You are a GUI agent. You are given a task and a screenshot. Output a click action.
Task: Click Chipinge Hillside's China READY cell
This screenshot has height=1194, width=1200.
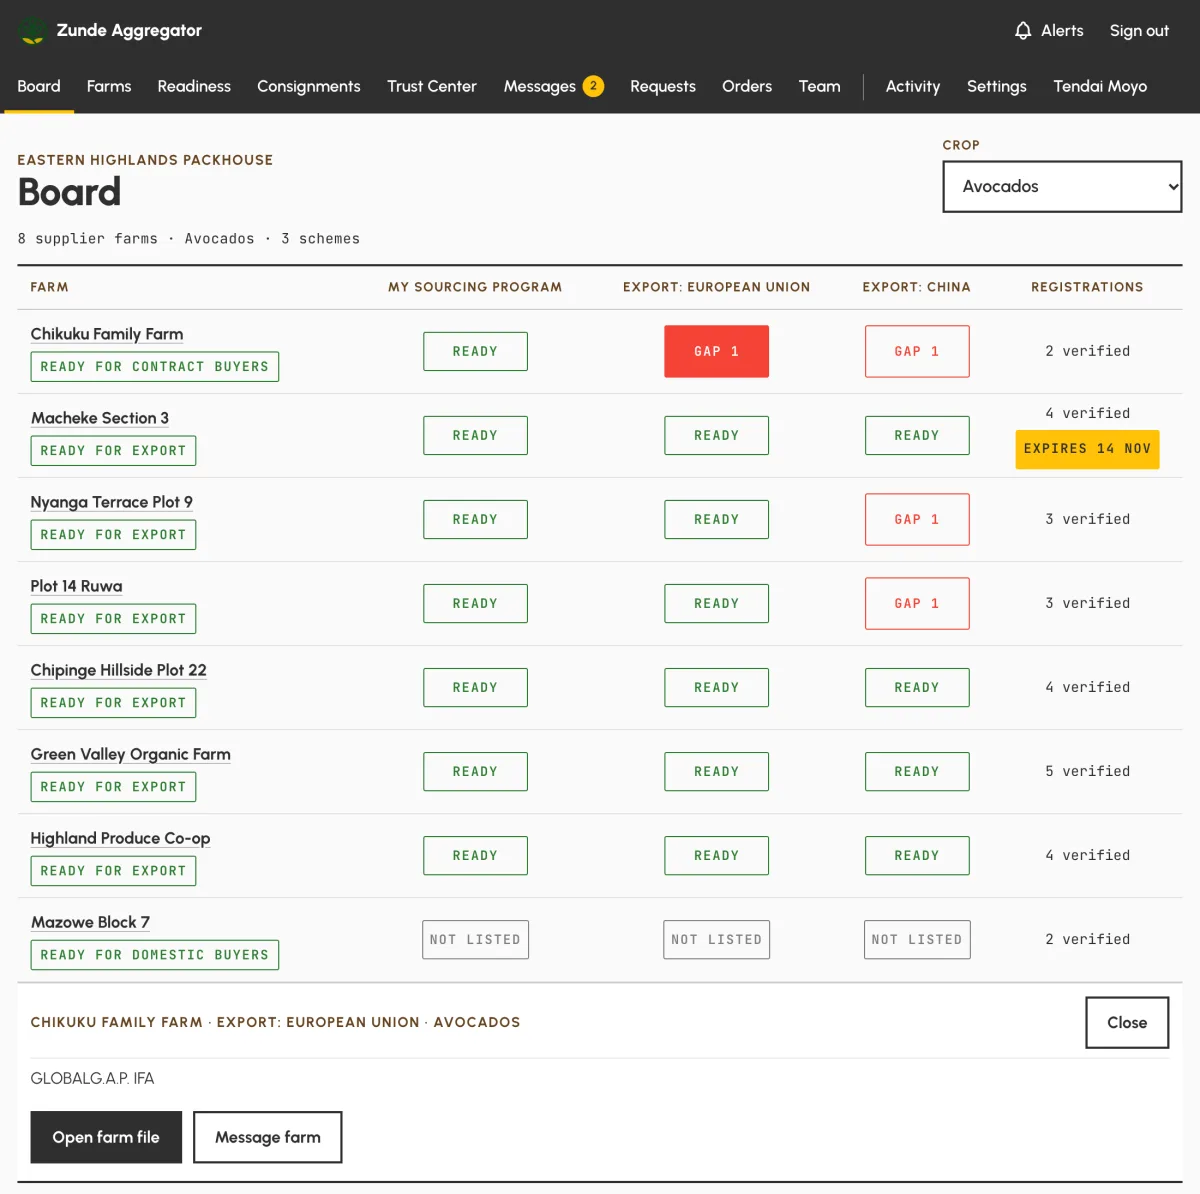click(917, 687)
